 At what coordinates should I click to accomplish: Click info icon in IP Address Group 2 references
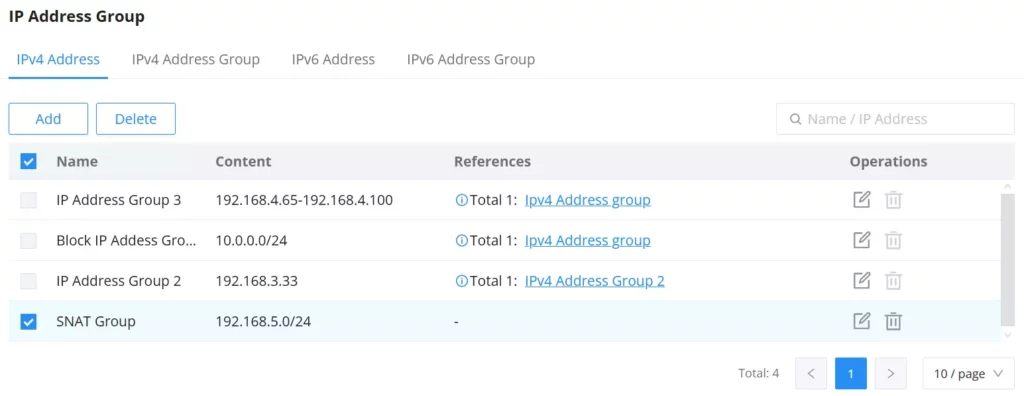[x=461, y=281]
